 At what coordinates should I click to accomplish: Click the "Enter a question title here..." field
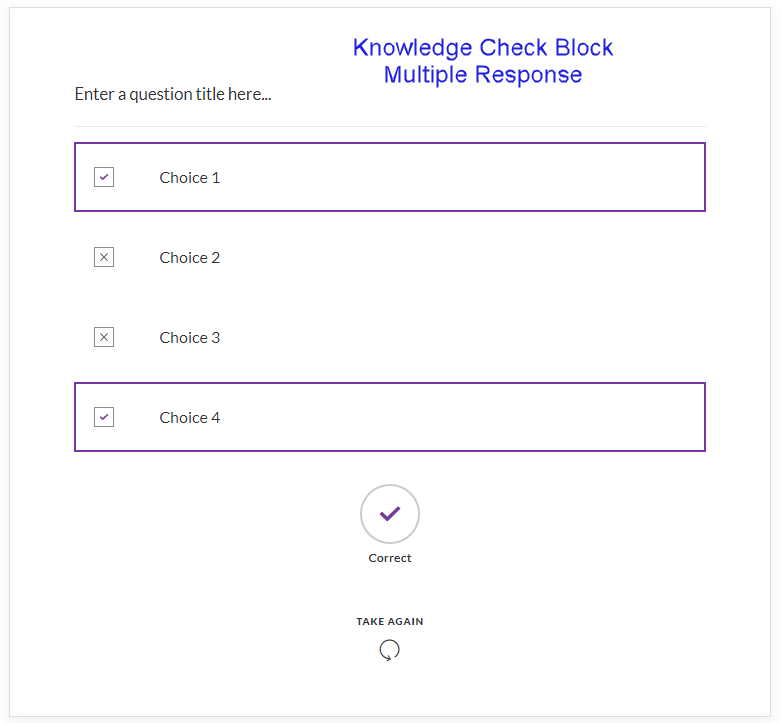coord(173,94)
